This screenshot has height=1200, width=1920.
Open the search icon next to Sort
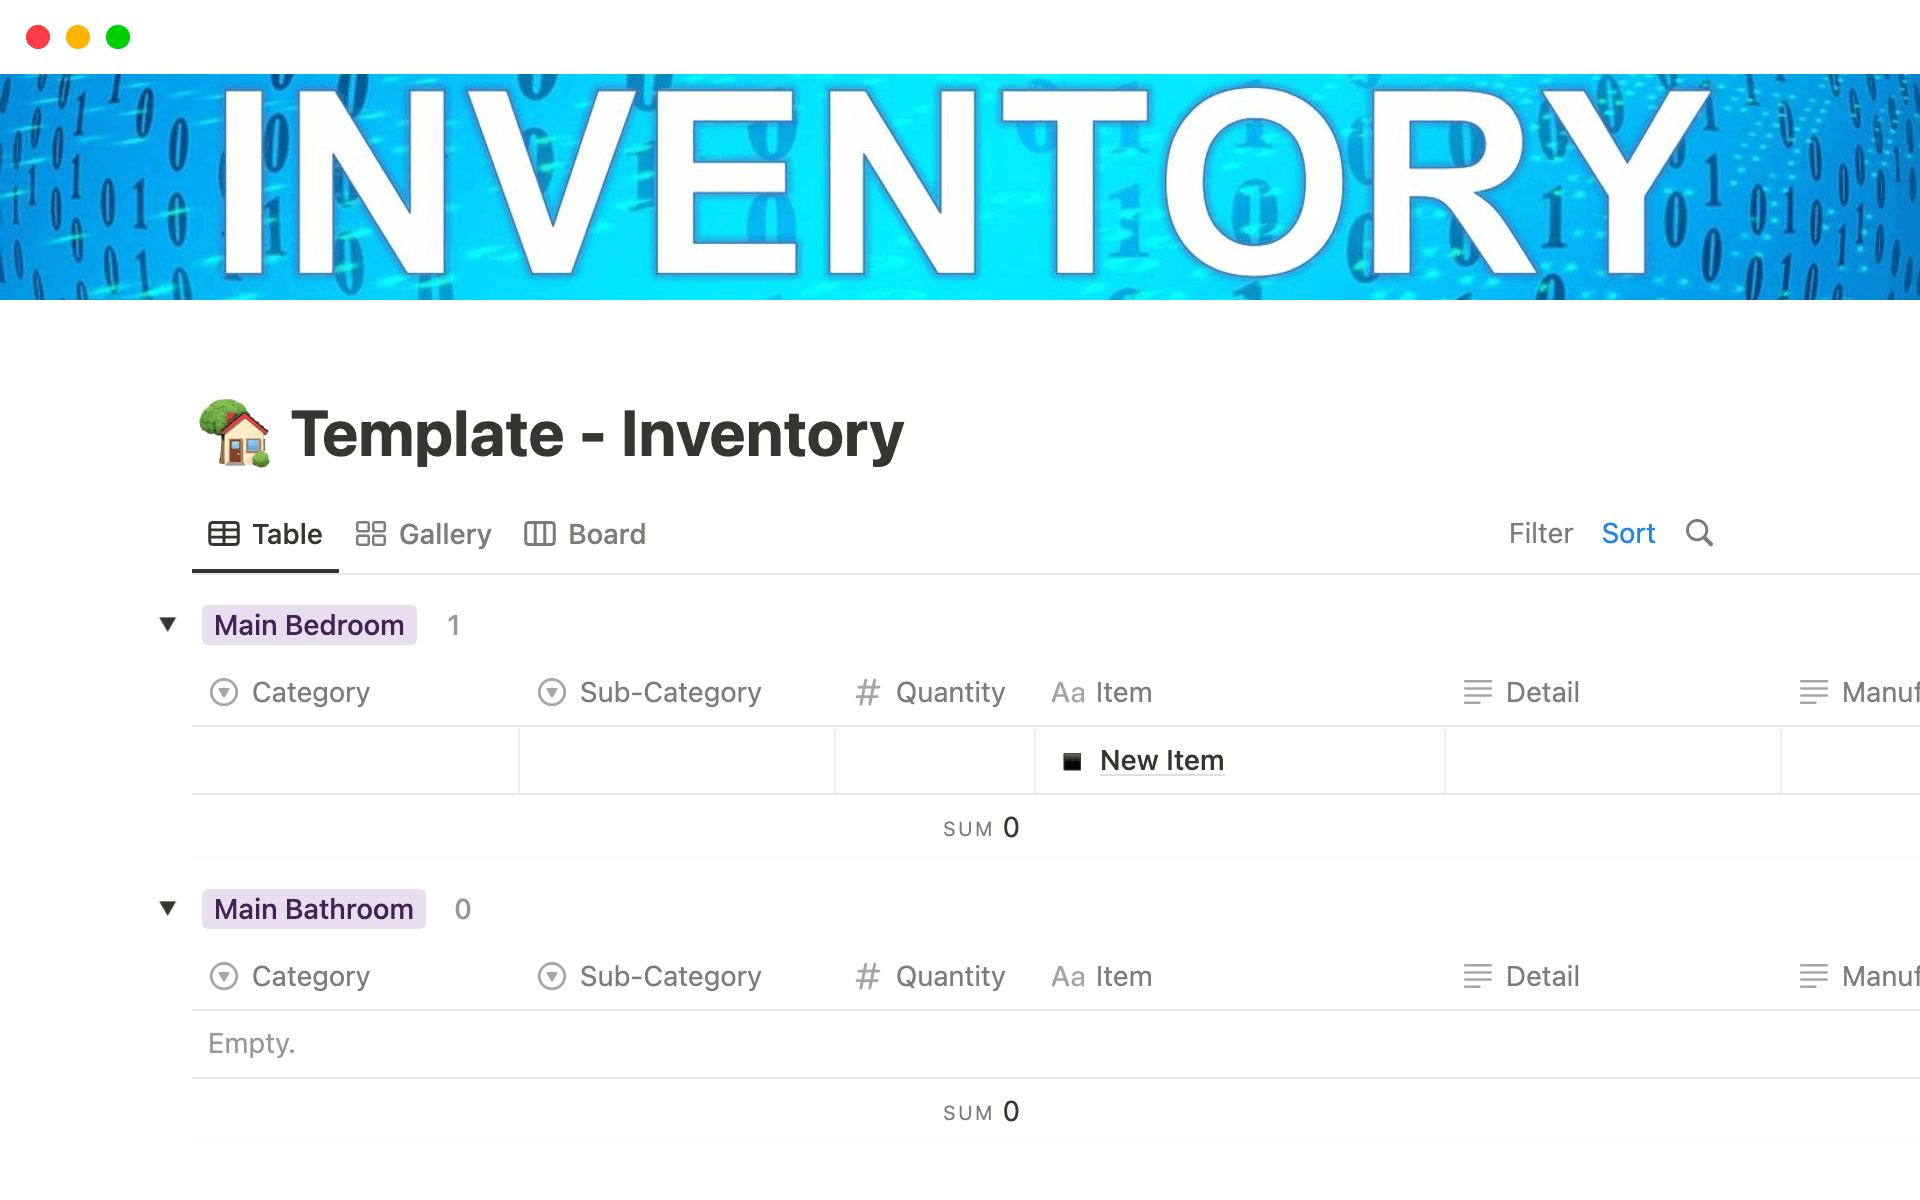tap(1698, 533)
